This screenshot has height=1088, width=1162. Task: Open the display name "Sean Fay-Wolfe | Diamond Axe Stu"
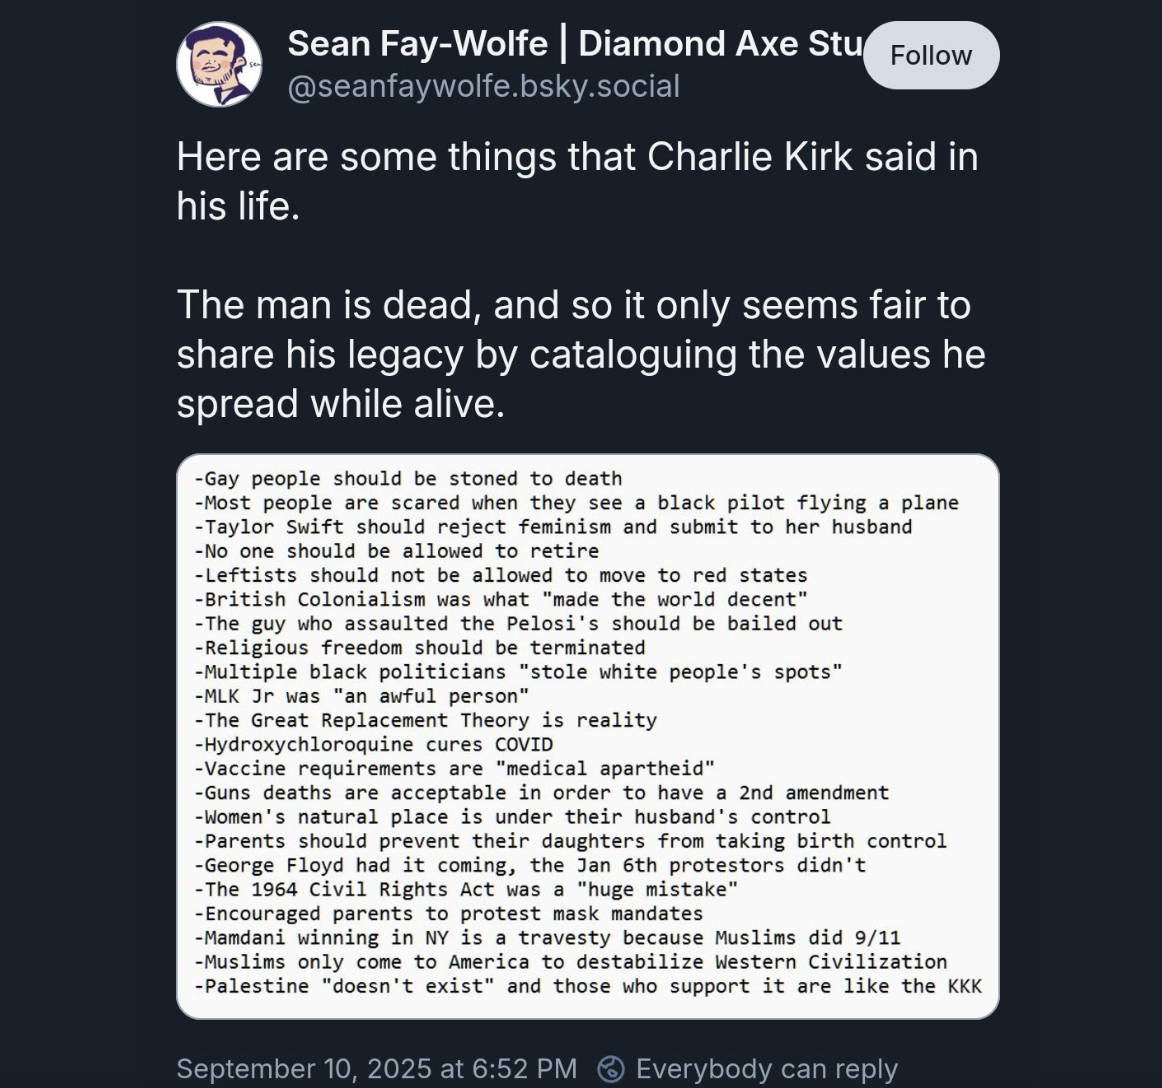574,44
